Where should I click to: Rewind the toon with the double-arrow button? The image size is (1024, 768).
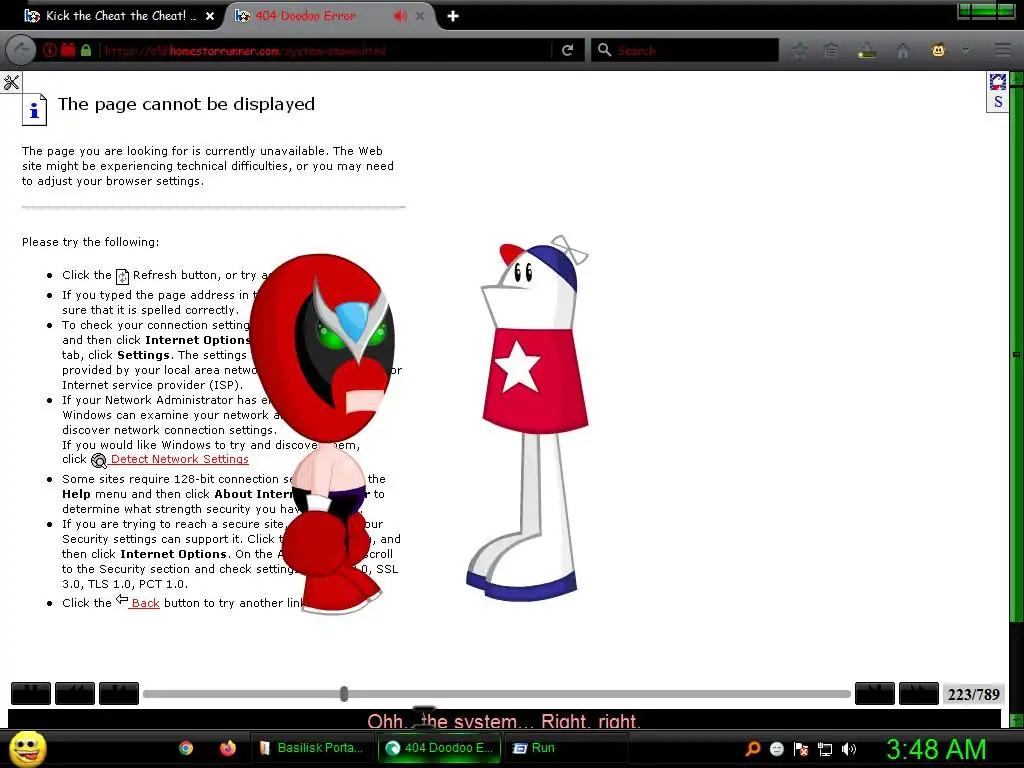(74, 694)
